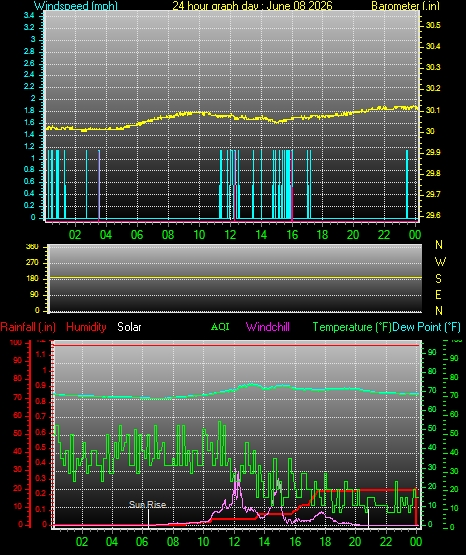Click windspeed scale value 2.2
Screen dimensions: 466x555
[29, 86]
